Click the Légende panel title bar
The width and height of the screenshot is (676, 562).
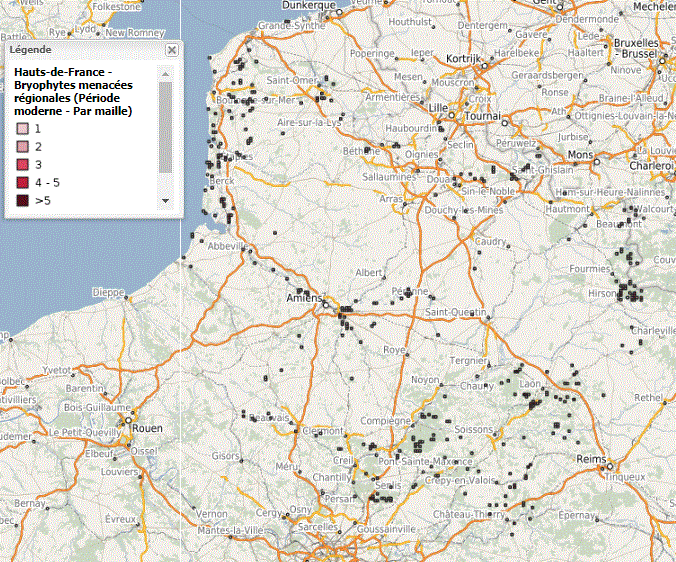point(80,49)
